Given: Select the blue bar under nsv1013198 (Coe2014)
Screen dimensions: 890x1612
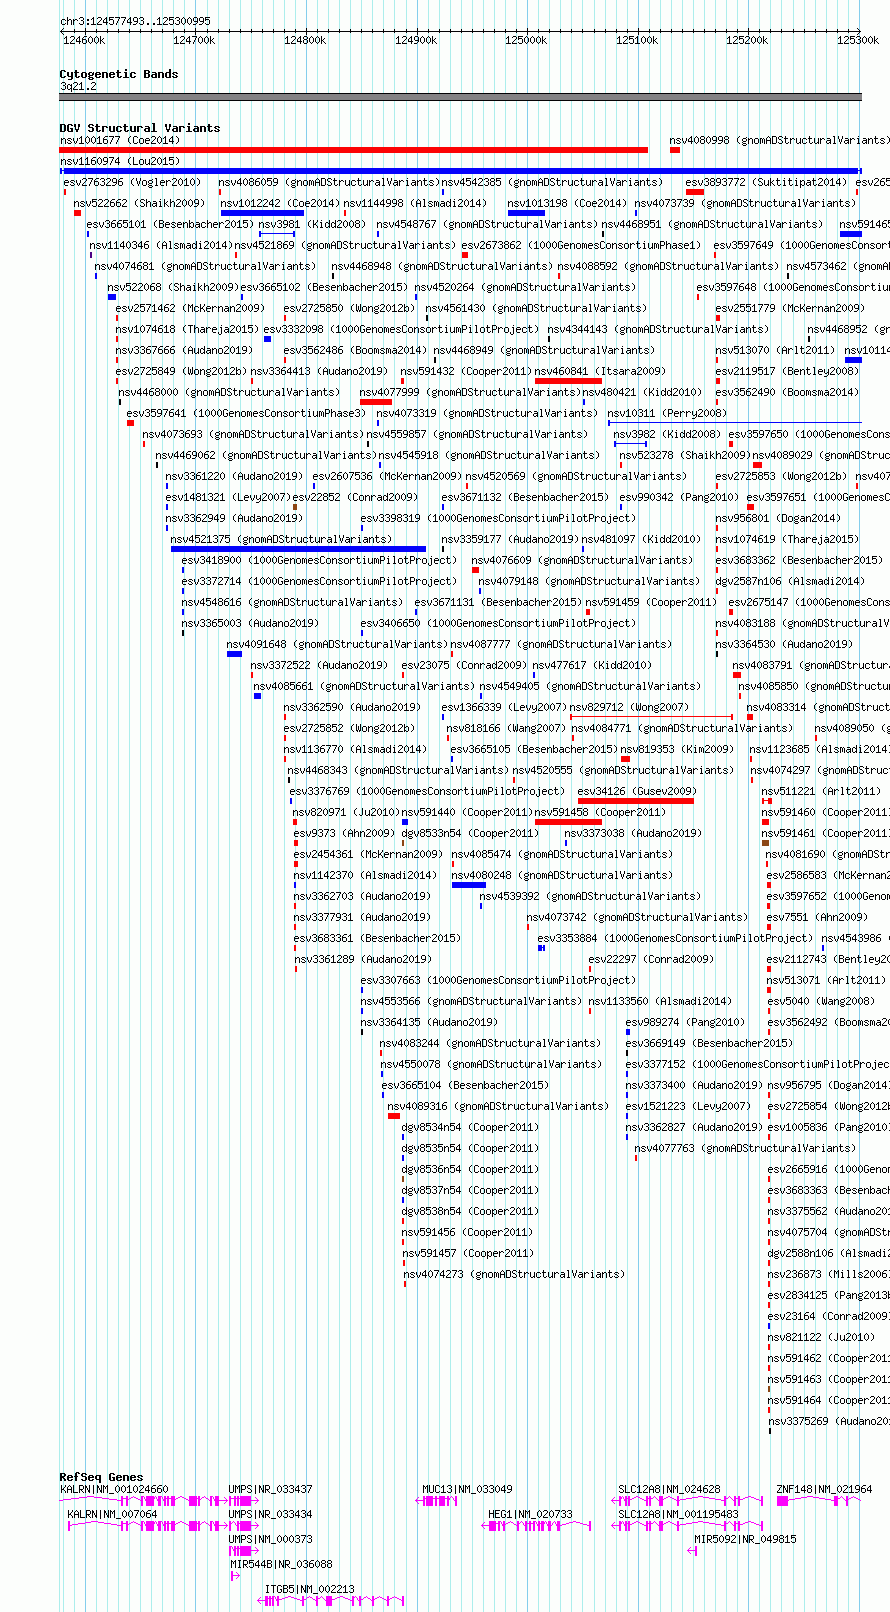Looking at the screenshot, I should click(526, 213).
